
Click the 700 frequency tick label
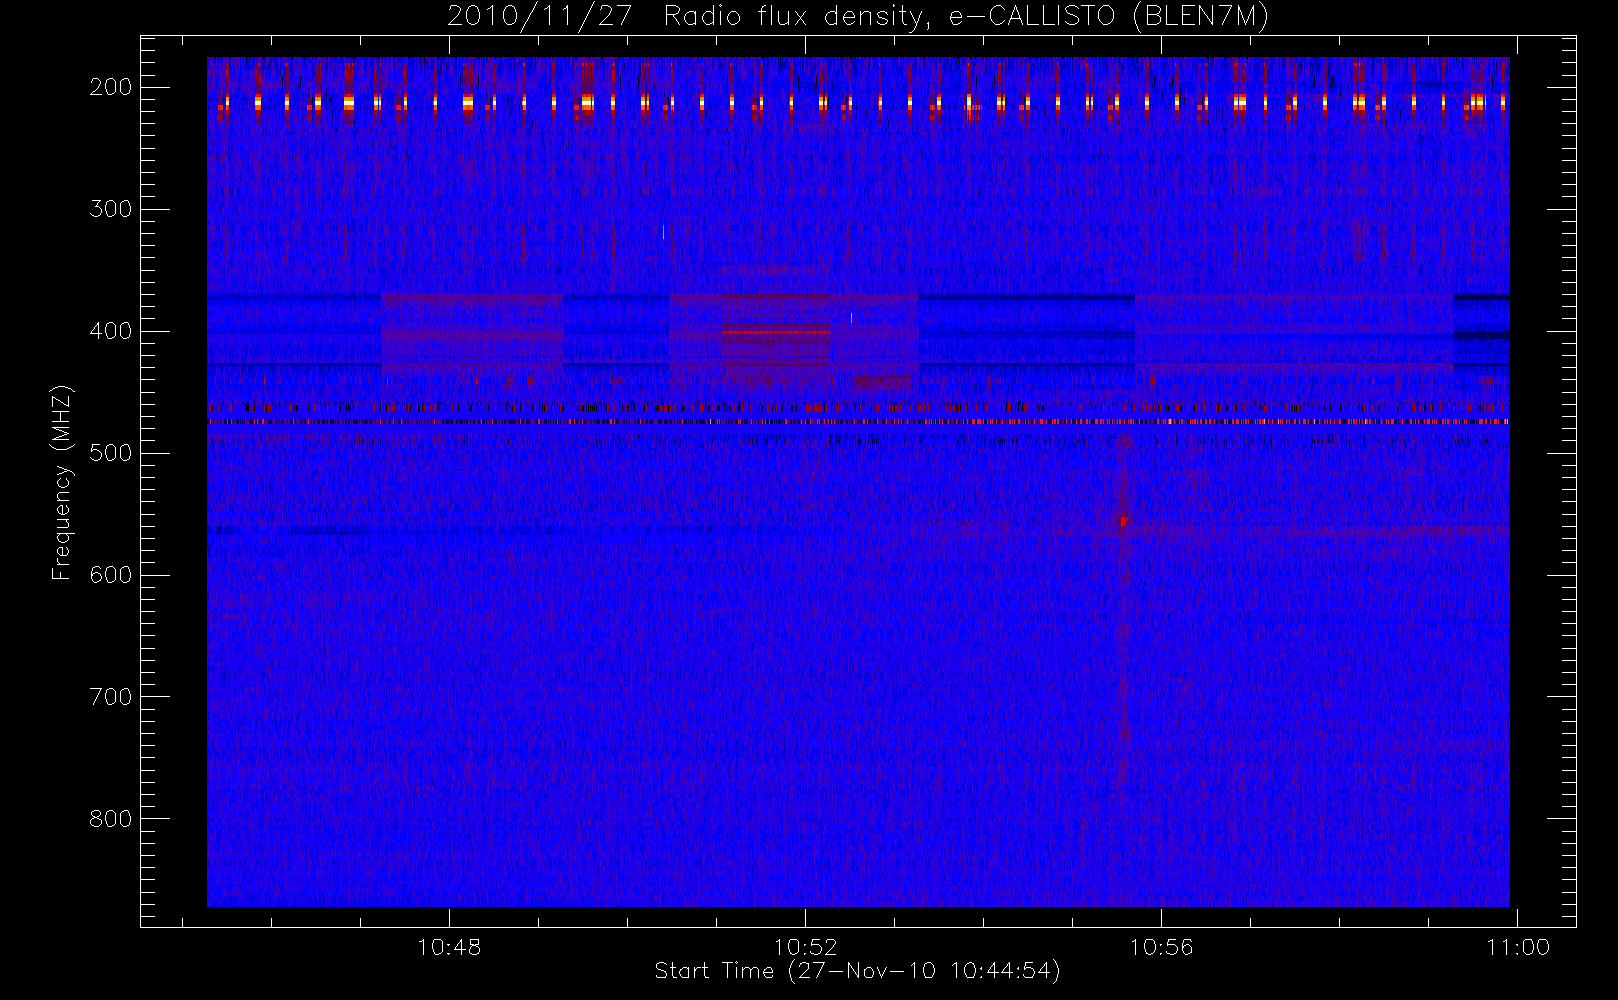click(x=111, y=697)
